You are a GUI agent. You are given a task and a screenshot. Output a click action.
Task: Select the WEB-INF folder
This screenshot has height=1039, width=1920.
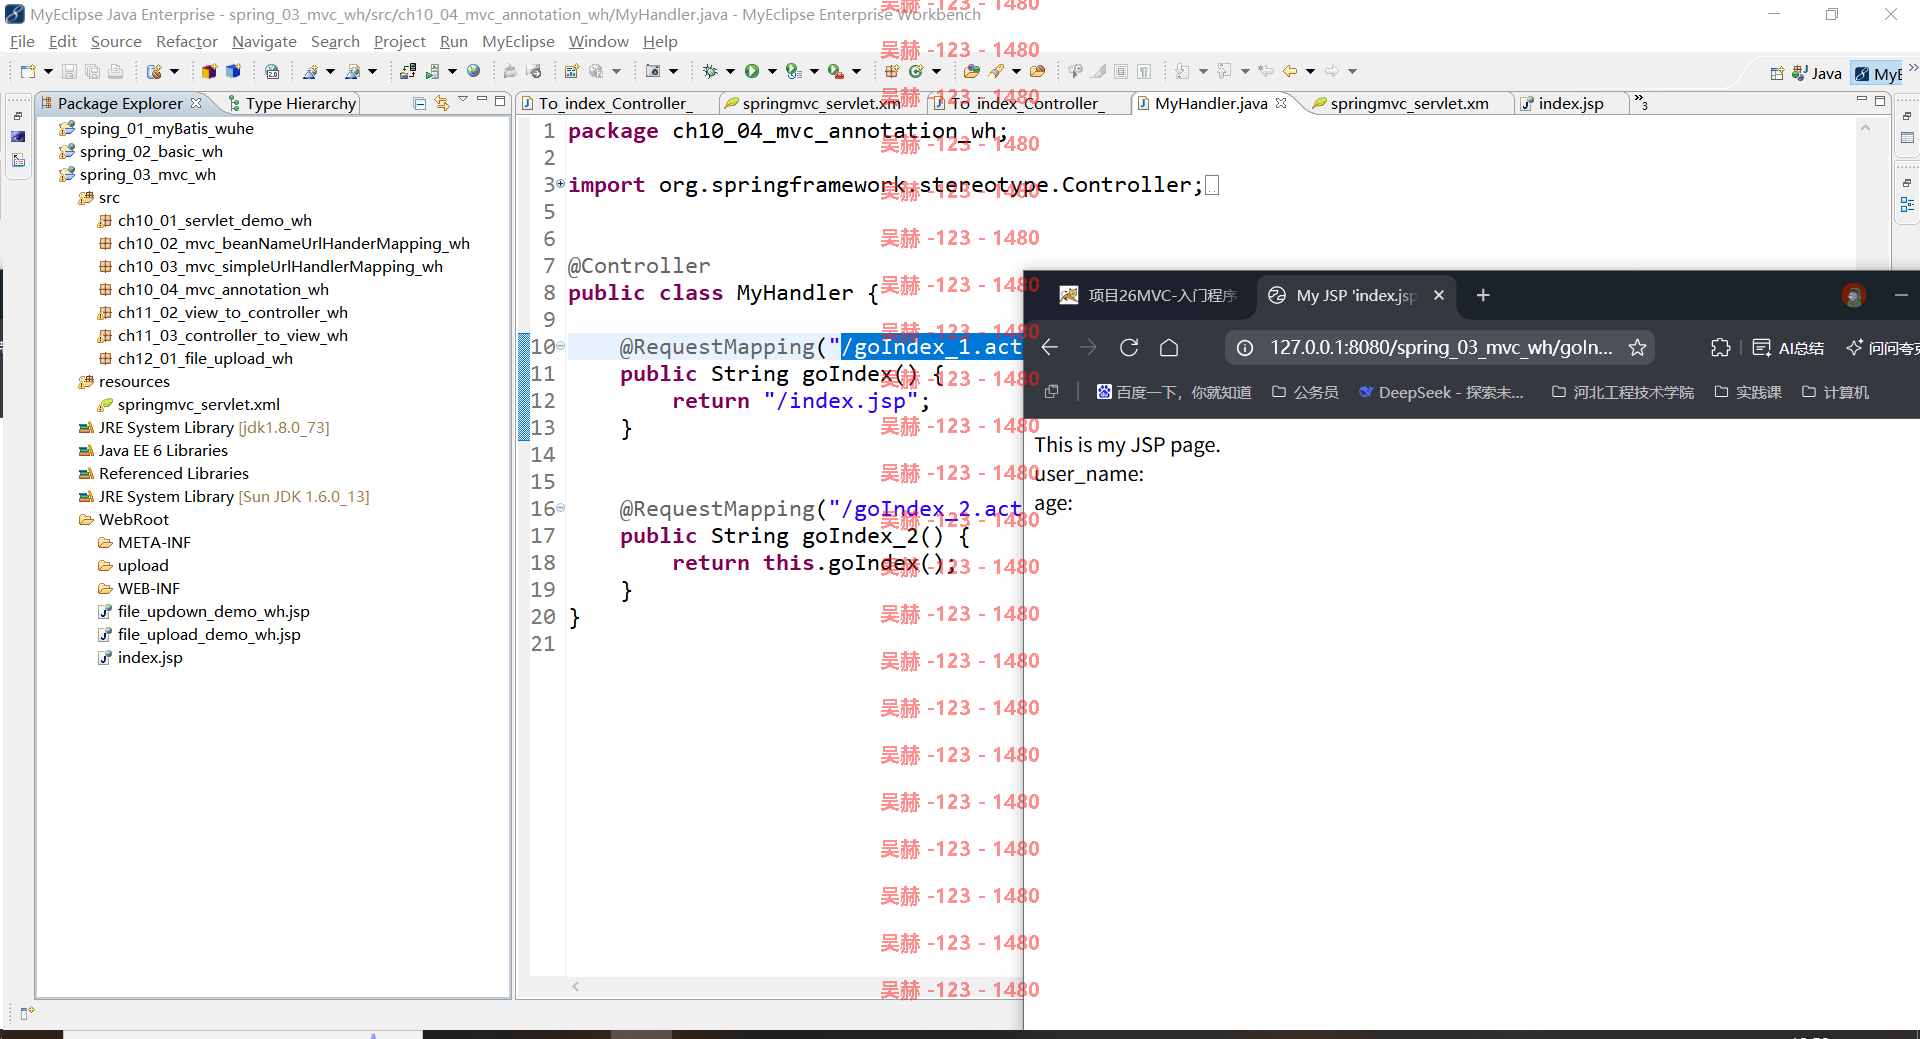pyautogui.click(x=139, y=588)
